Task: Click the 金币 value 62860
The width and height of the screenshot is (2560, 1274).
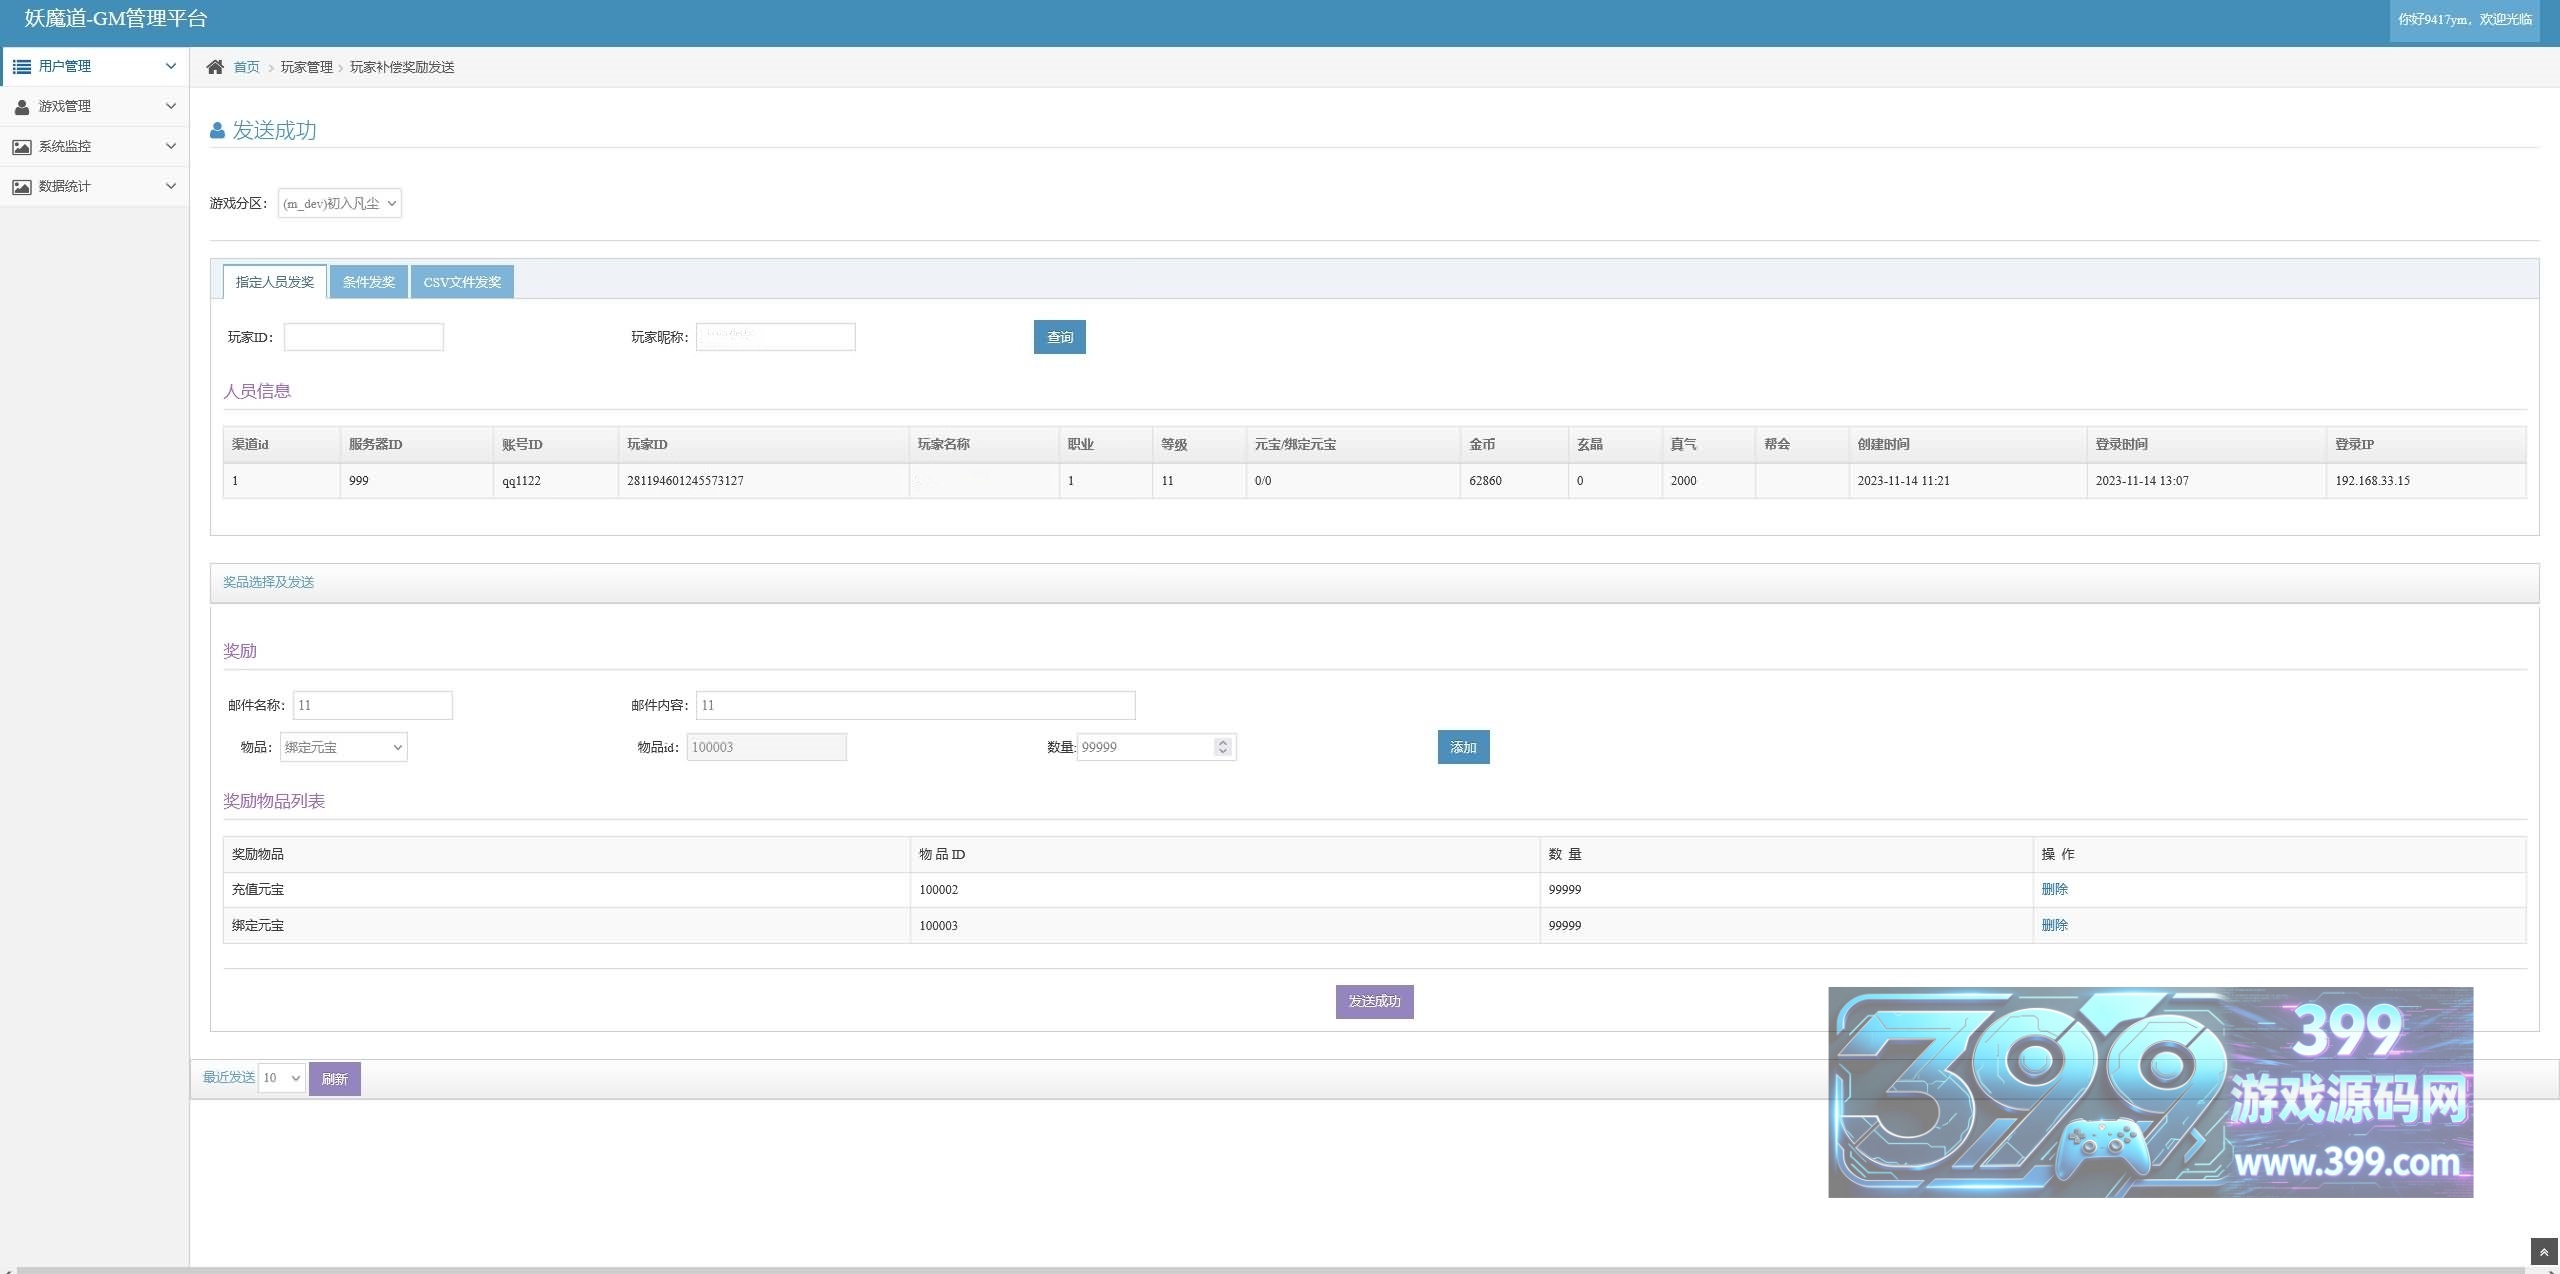Action: [x=1485, y=481]
